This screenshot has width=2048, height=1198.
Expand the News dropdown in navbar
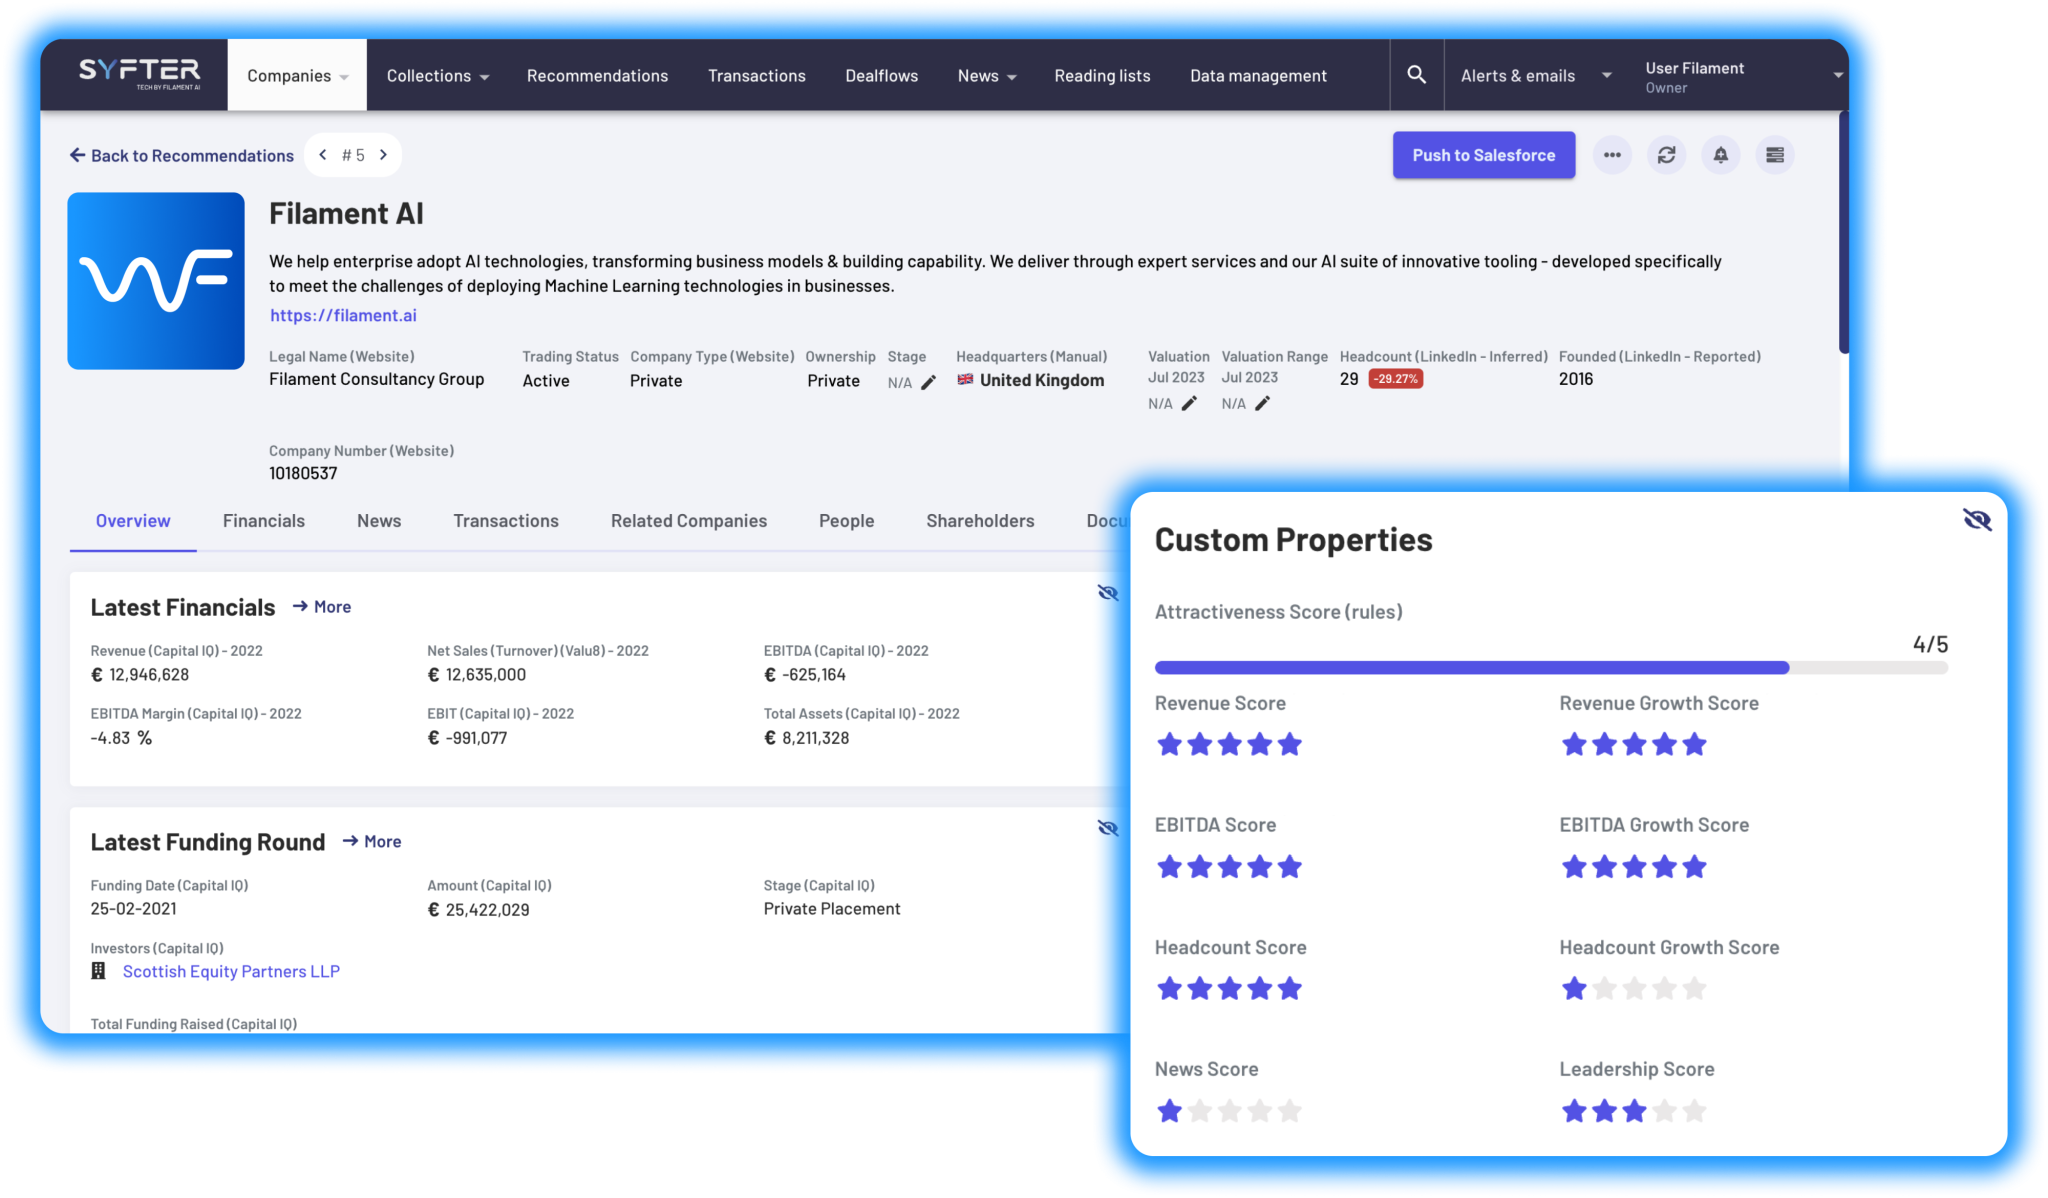[987, 76]
